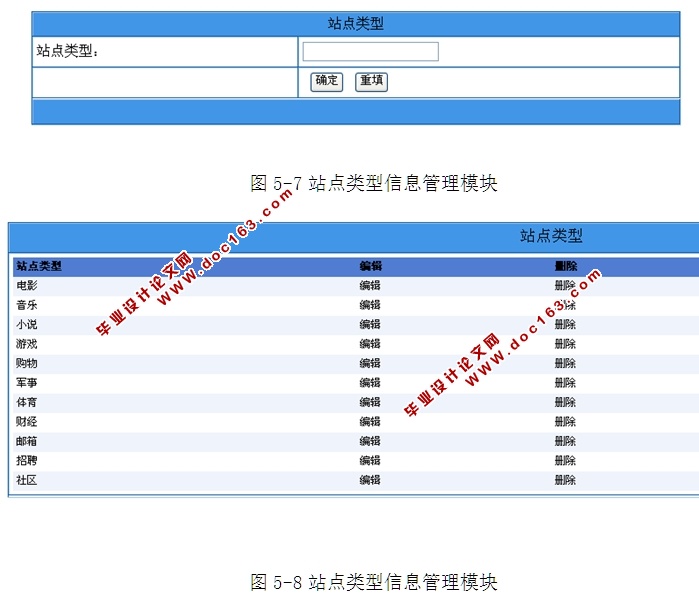This screenshot has height=611, width=699.
Task: Click the 站点类型 title above the list
Action: click(551, 235)
